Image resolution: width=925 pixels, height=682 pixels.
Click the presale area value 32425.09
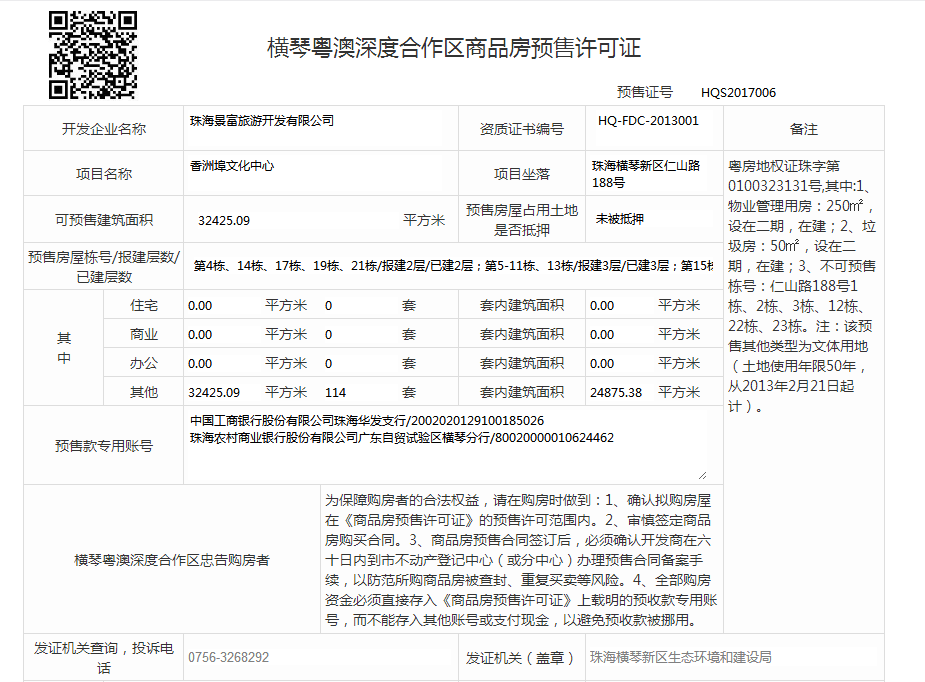[x=224, y=221]
